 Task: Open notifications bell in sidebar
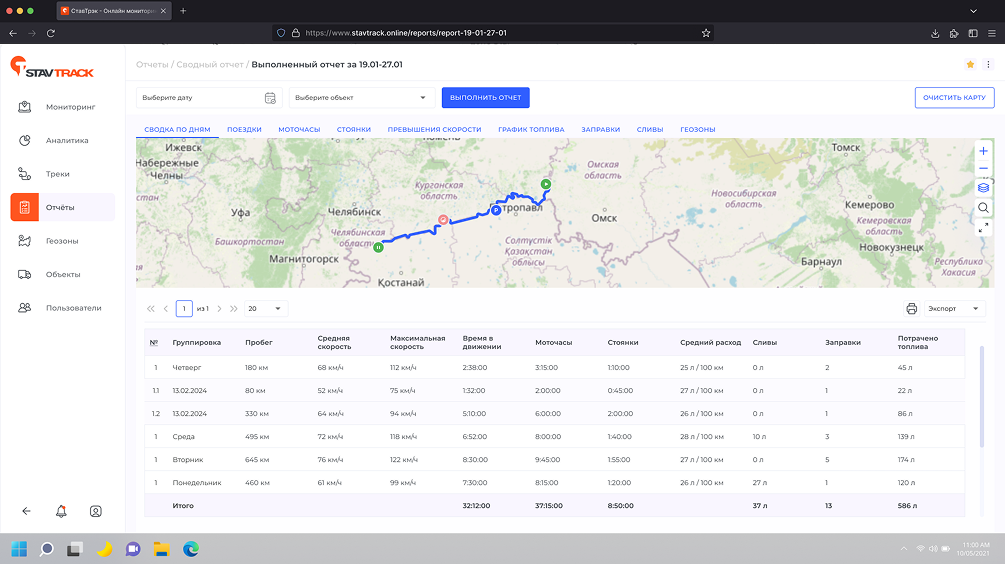click(61, 511)
